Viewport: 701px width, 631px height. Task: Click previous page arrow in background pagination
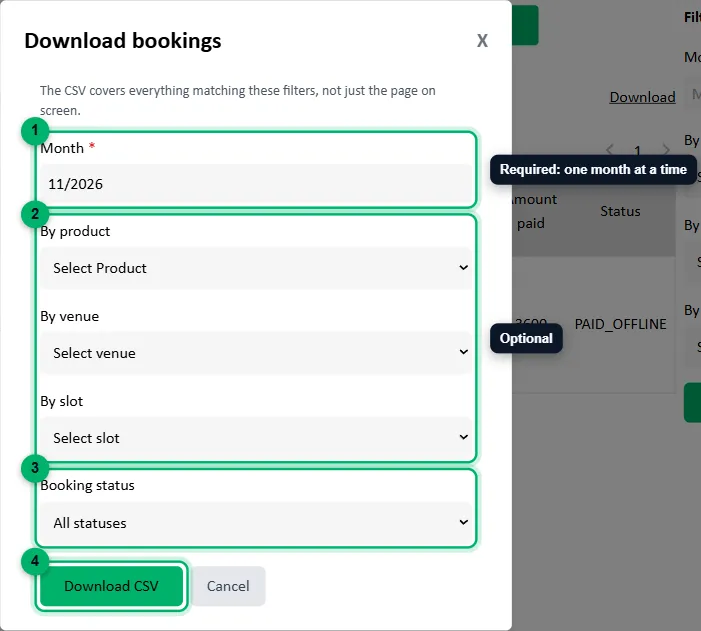click(x=610, y=149)
